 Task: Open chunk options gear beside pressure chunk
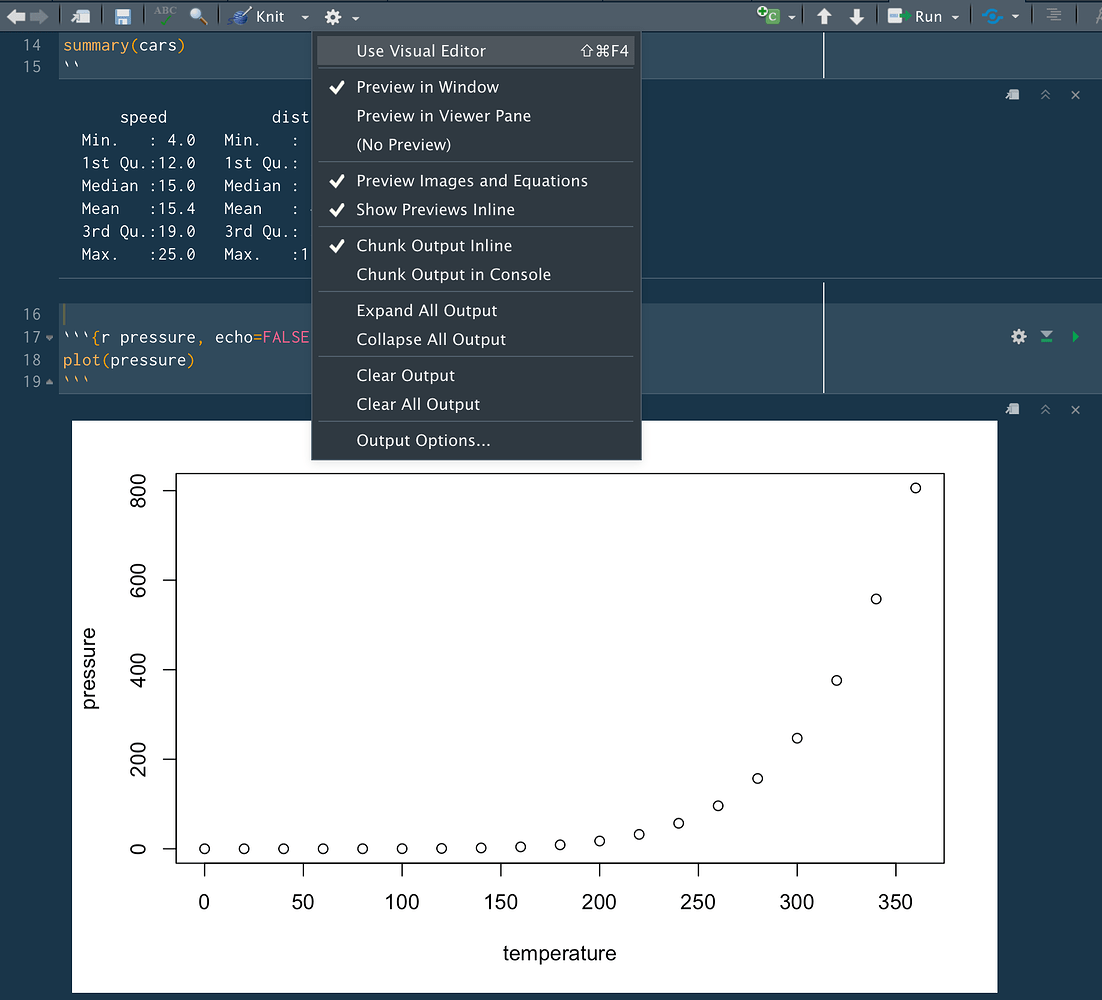pos(1018,337)
